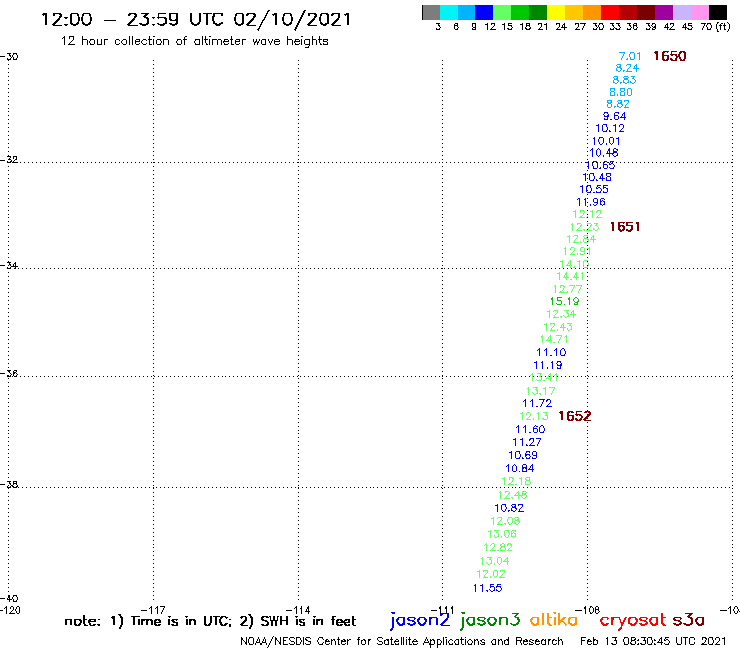Click the wave height value '14.41'
This screenshot has width=740, height=650.
pos(571,276)
